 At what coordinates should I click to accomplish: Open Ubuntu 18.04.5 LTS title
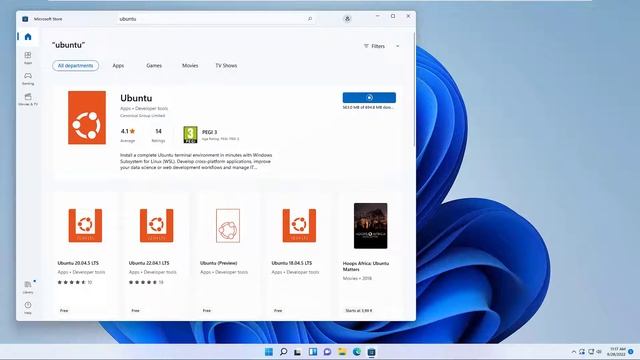[292, 263]
